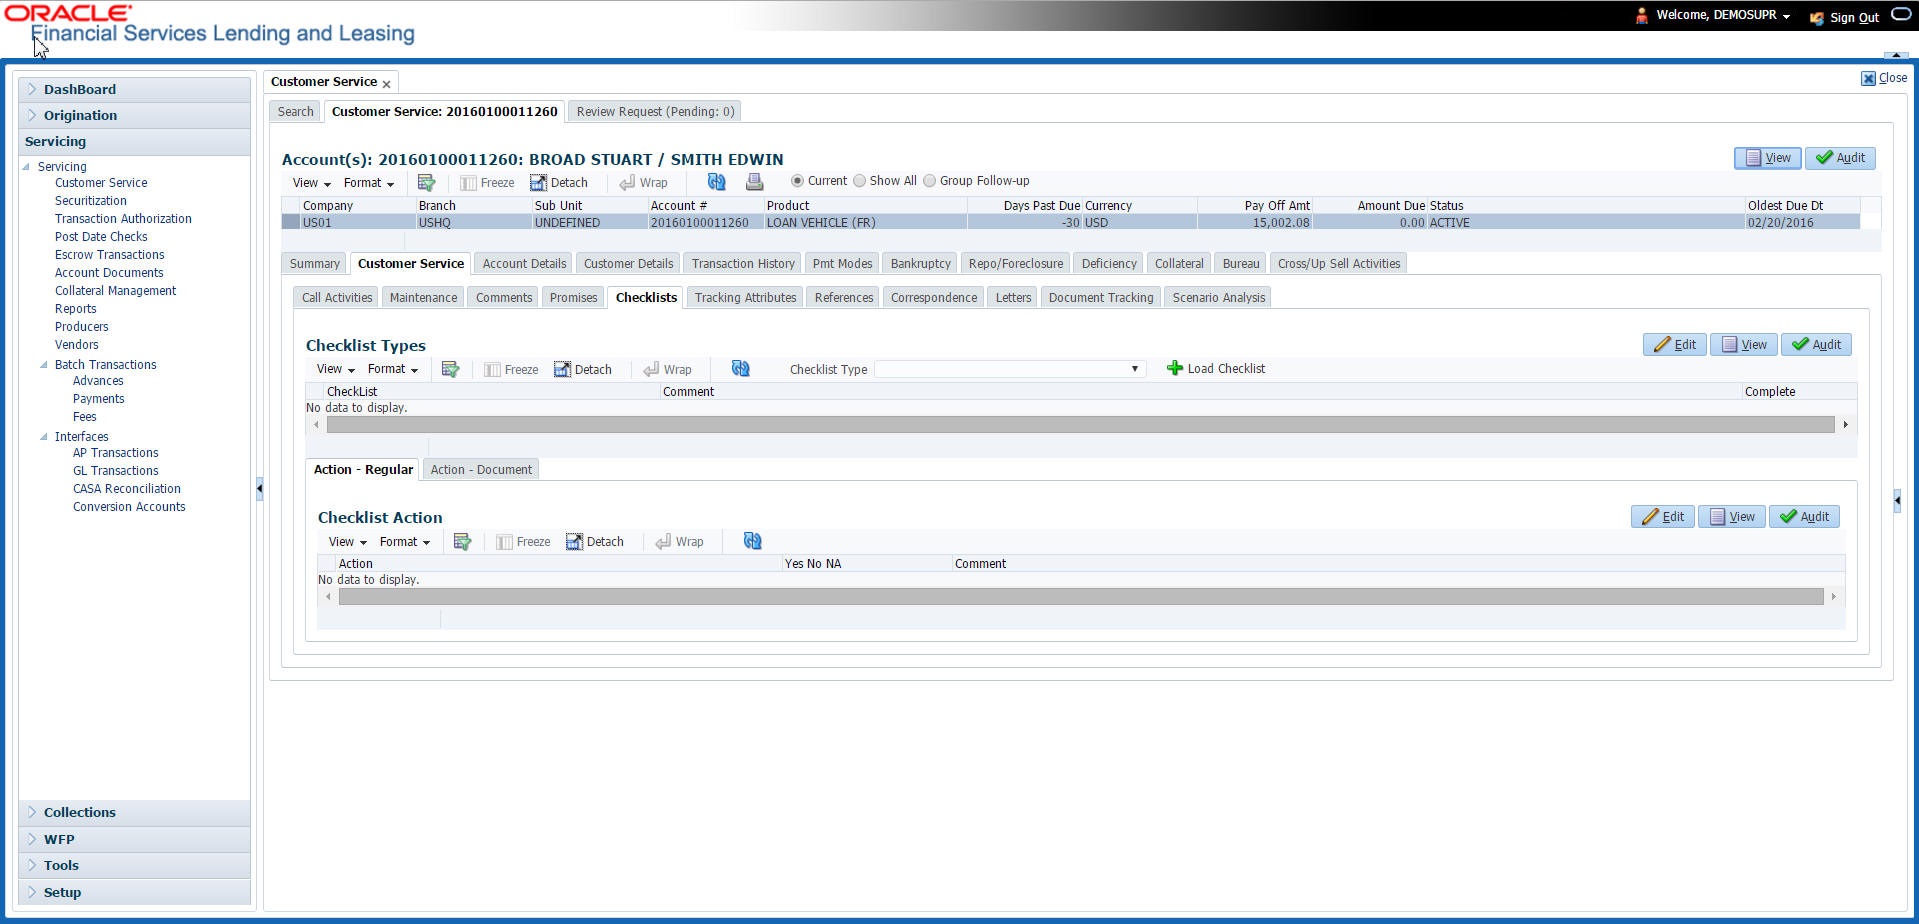Click the print icon in the account toolbar
Image resolution: width=1919 pixels, height=924 pixels.
pyautogui.click(x=754, y=181)
